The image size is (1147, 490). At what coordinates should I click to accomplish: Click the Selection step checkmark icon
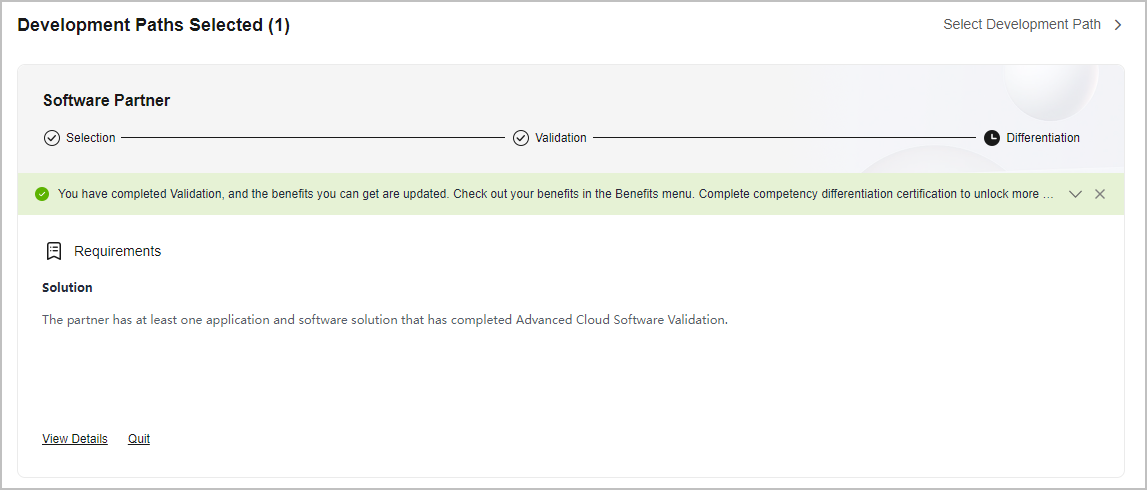[x=51, y=138]
